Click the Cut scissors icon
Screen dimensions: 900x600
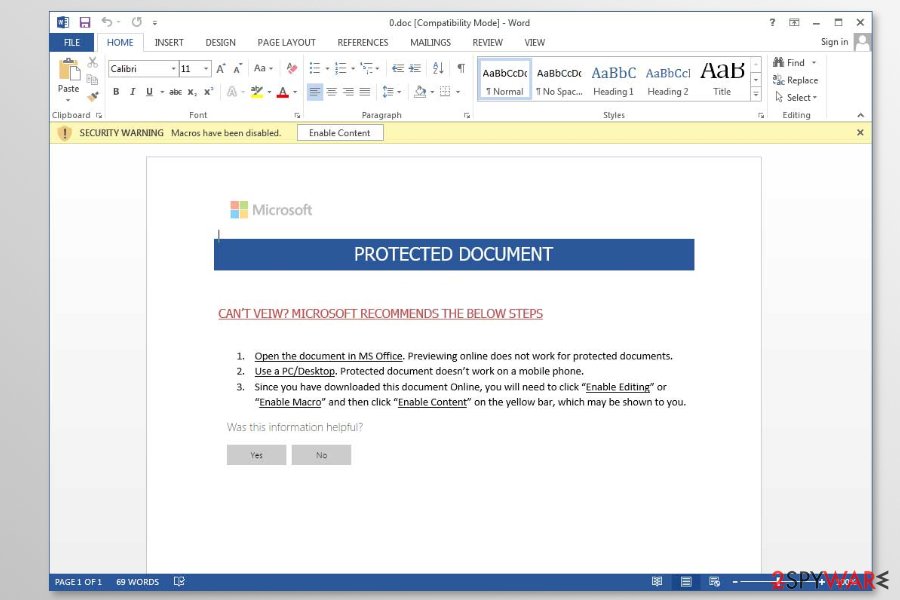point(92,62)
